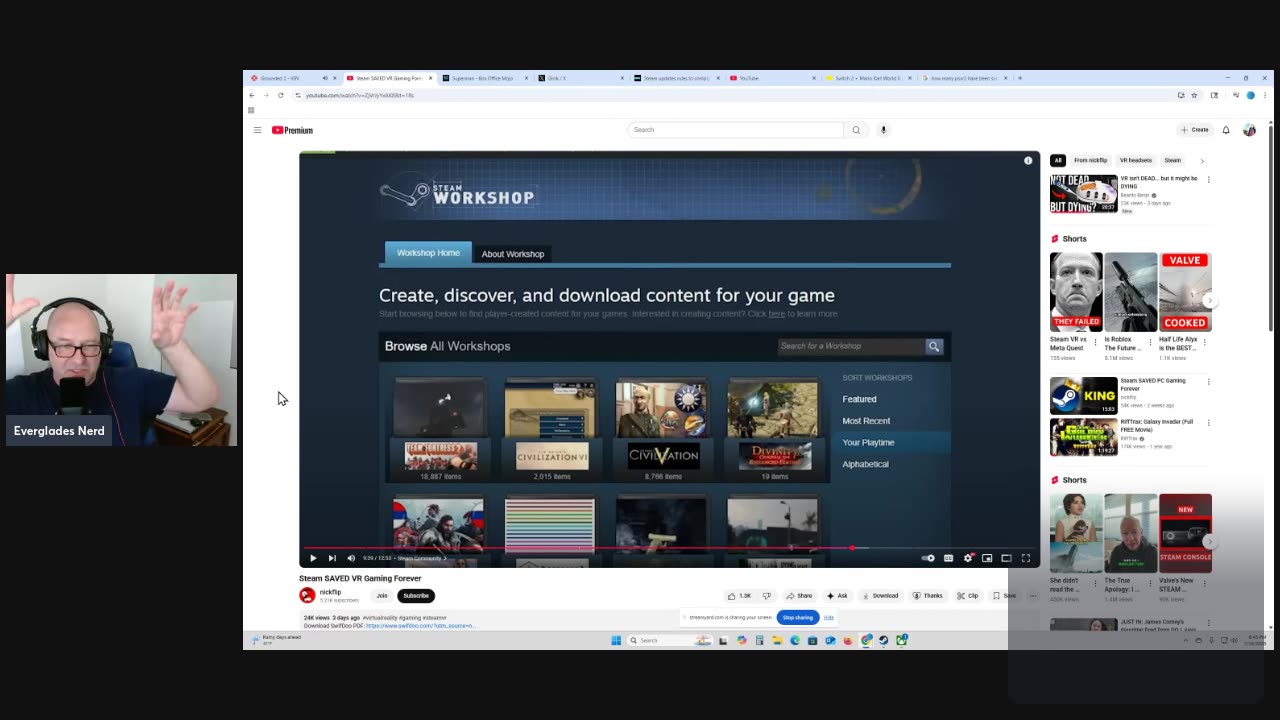This screenshot has height=720, width=1280.
Task: Dislike the video with thumbs down
Action: click(x=767, y=596)
